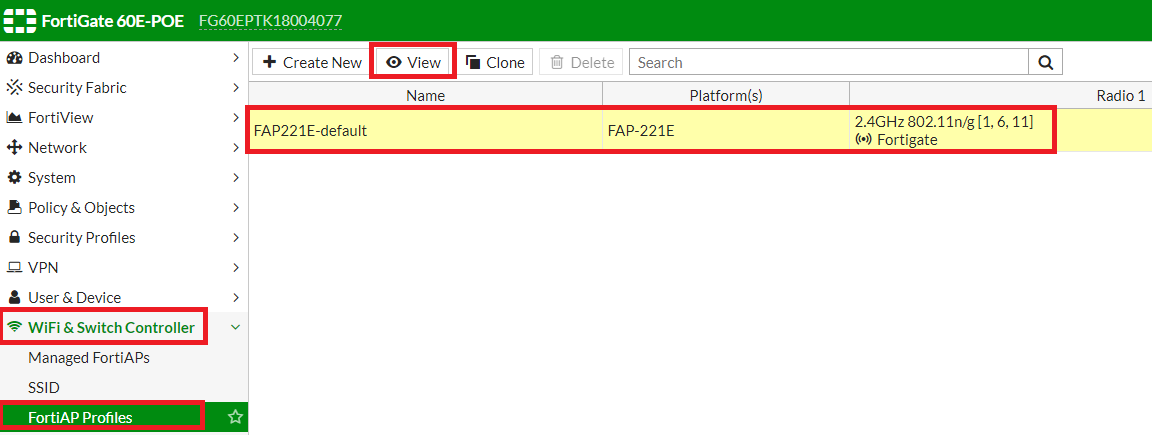Click the favorite star beside FortiAP Profiles
Viewport: 1152px width, 435px height.
(x=235, y=417)
